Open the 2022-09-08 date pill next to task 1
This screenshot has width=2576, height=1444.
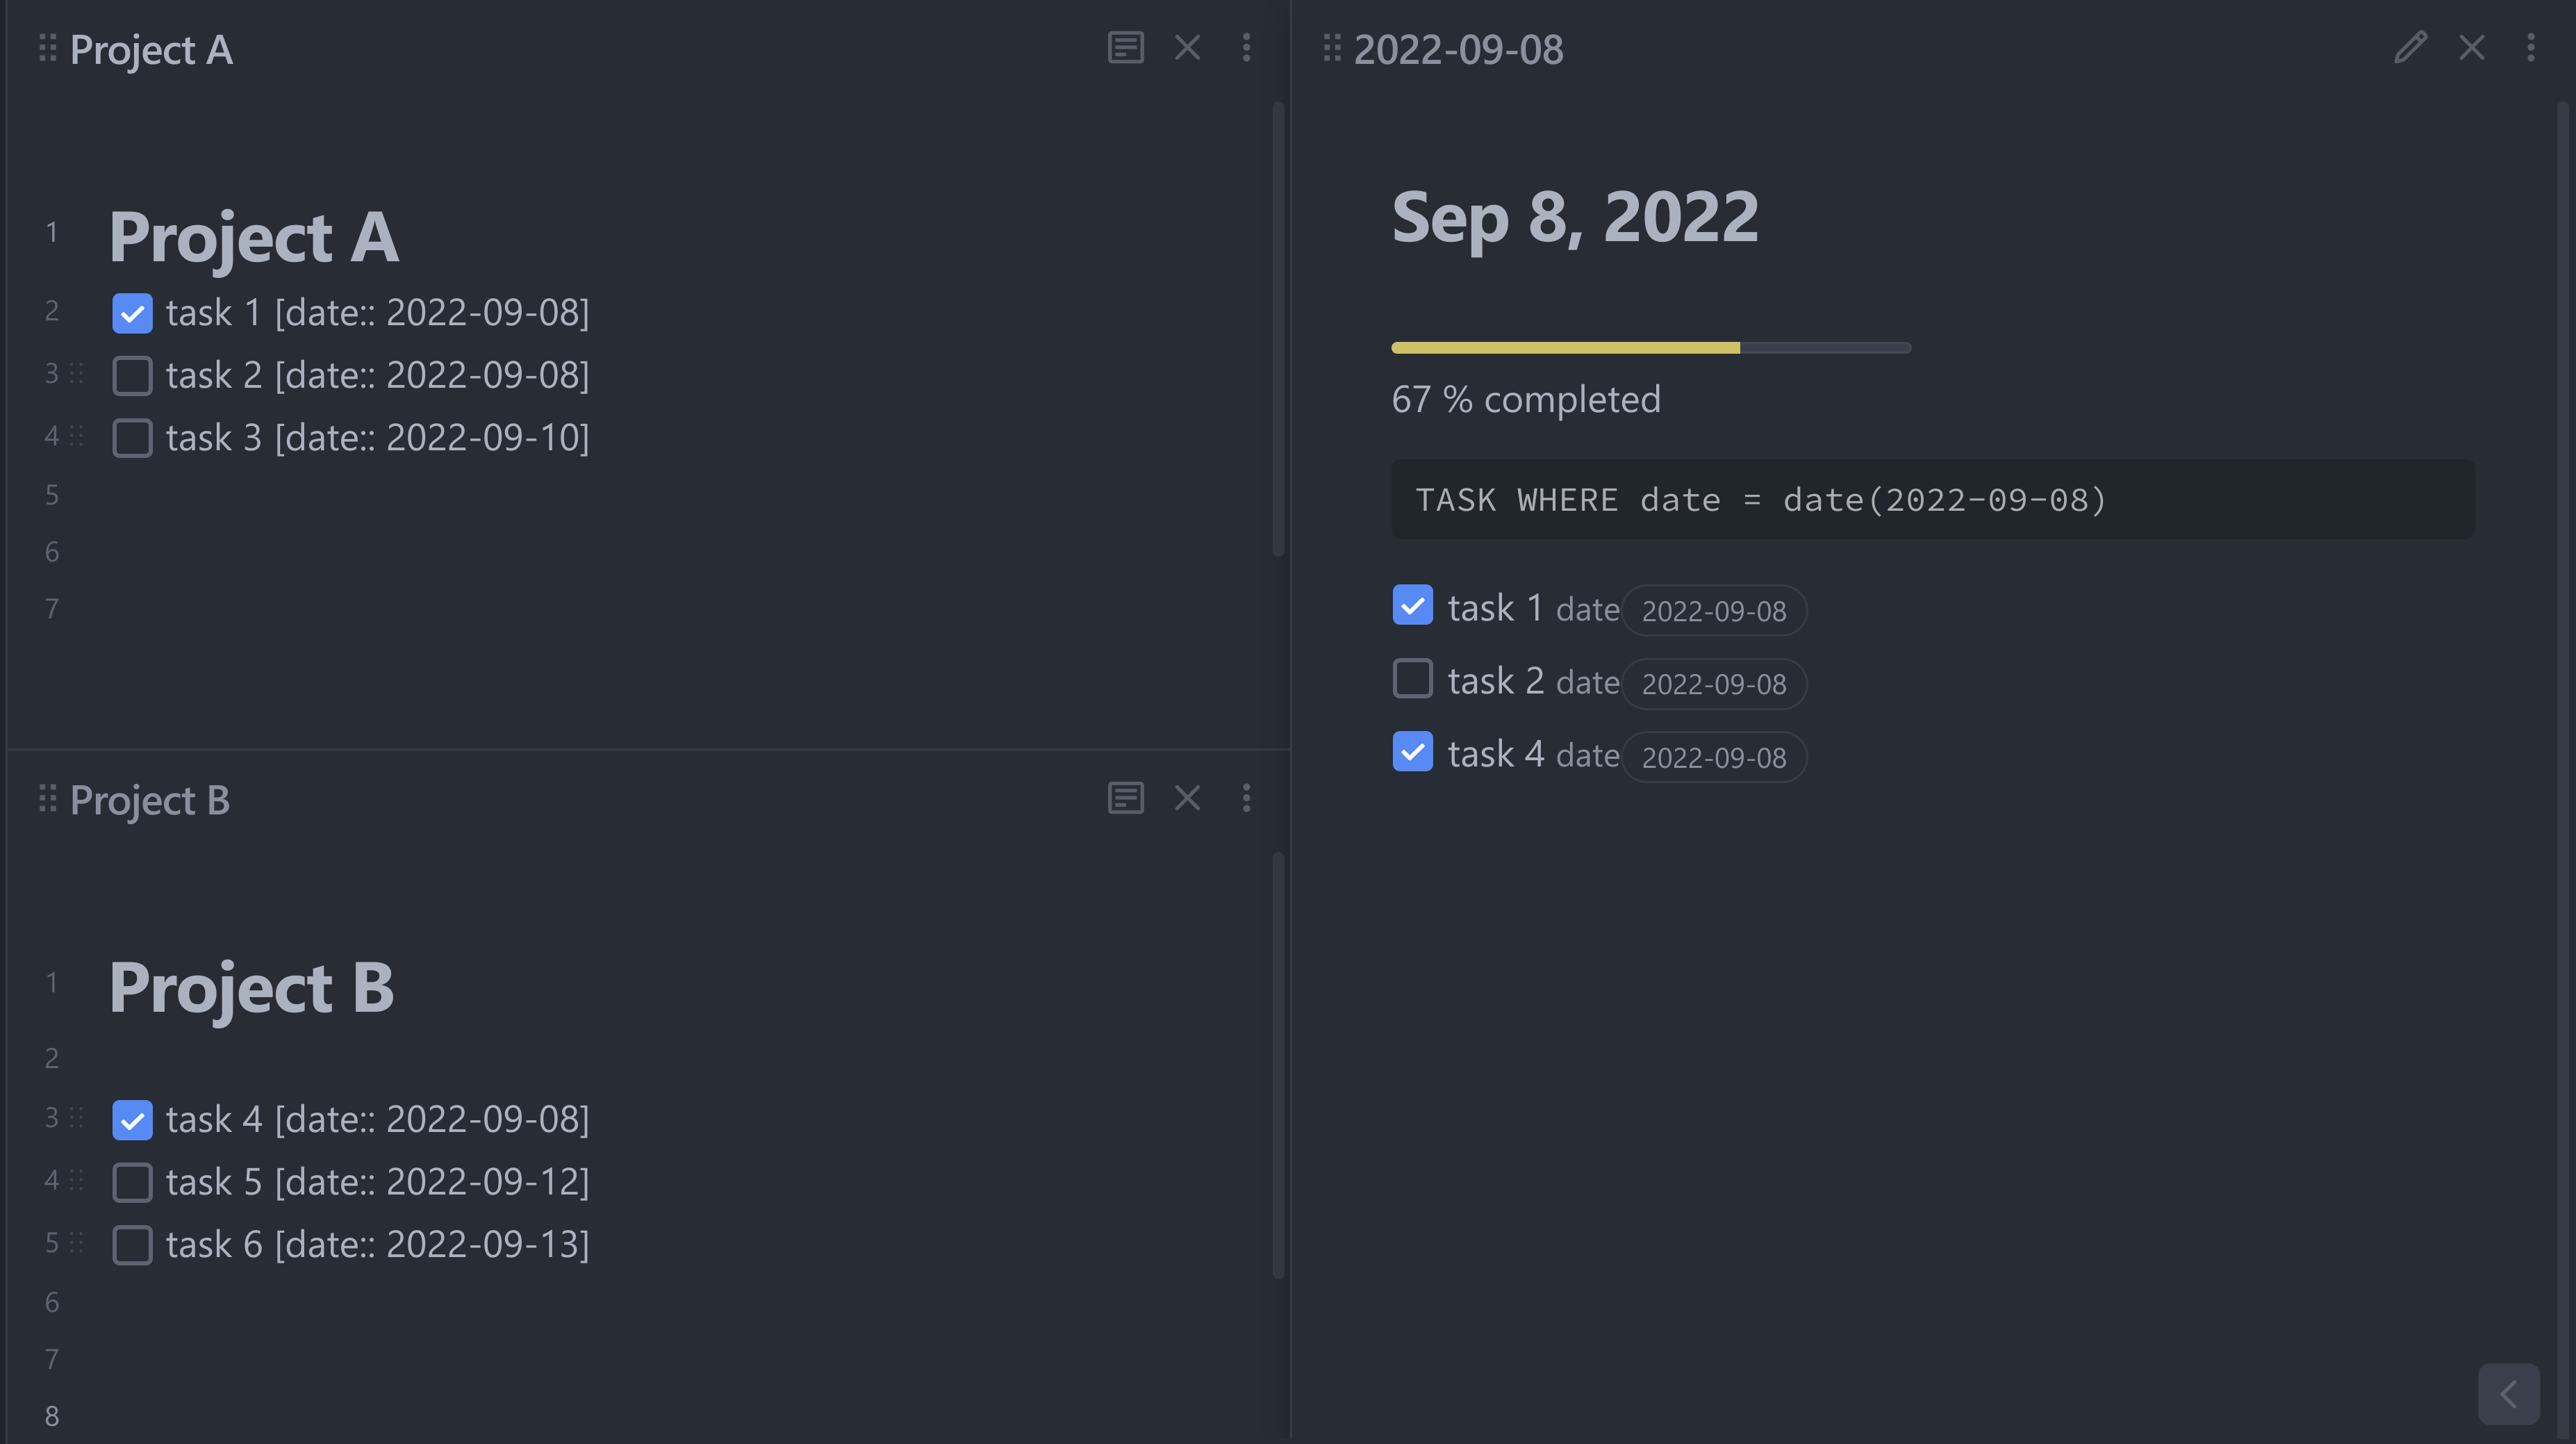coord(1713,610)
